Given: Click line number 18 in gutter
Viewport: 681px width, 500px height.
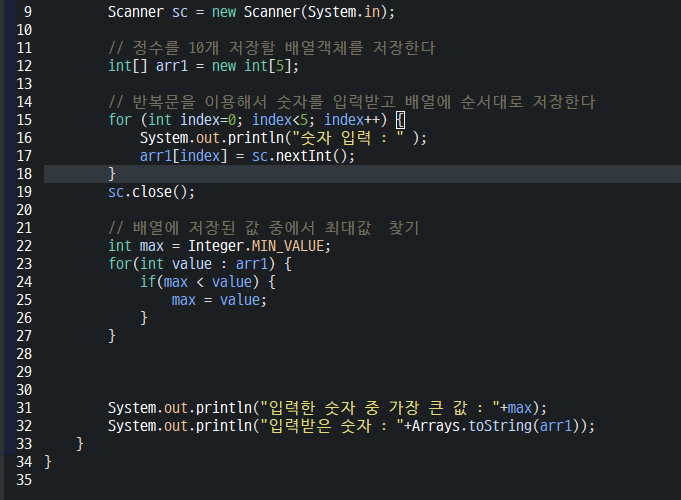Looking at the screenshot, I should 24,174.
